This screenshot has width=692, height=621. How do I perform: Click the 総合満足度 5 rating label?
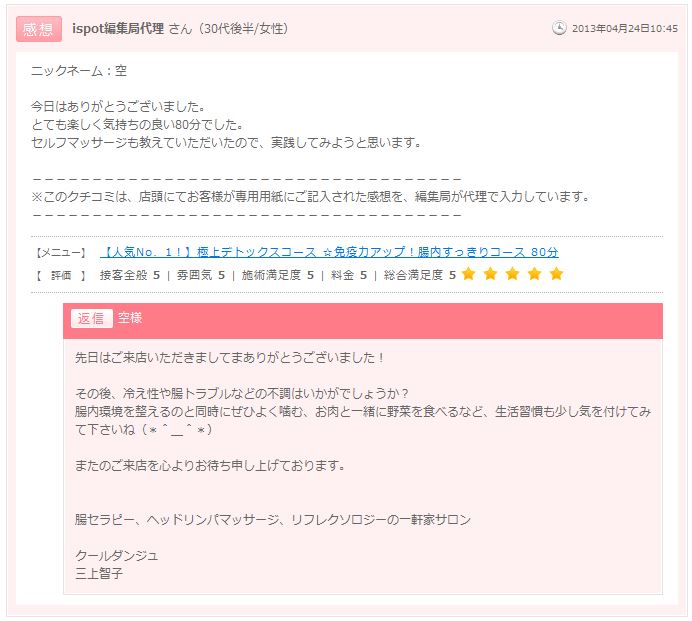click(x=420, y=275)
